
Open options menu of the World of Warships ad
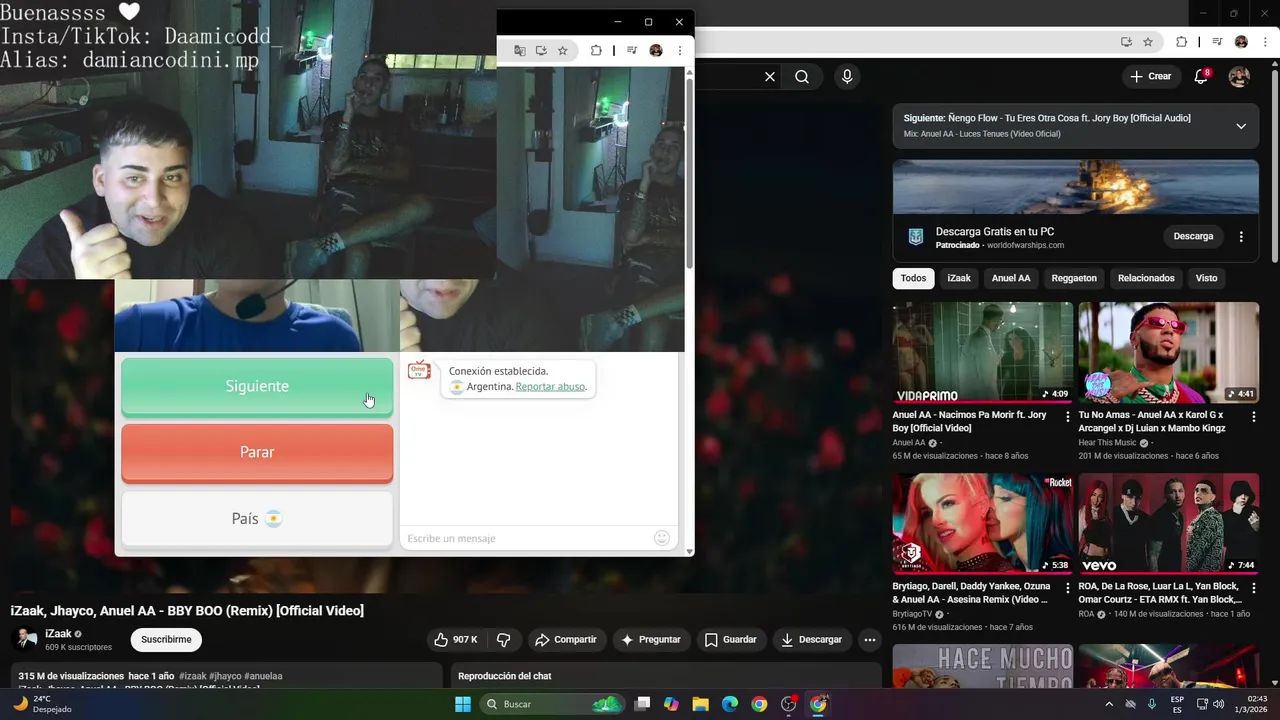click(x=1241, y=237)
